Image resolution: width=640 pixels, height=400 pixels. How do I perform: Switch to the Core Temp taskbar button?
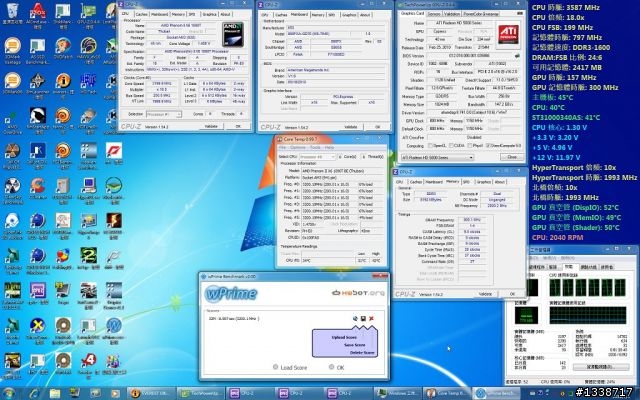coord(447,393)
